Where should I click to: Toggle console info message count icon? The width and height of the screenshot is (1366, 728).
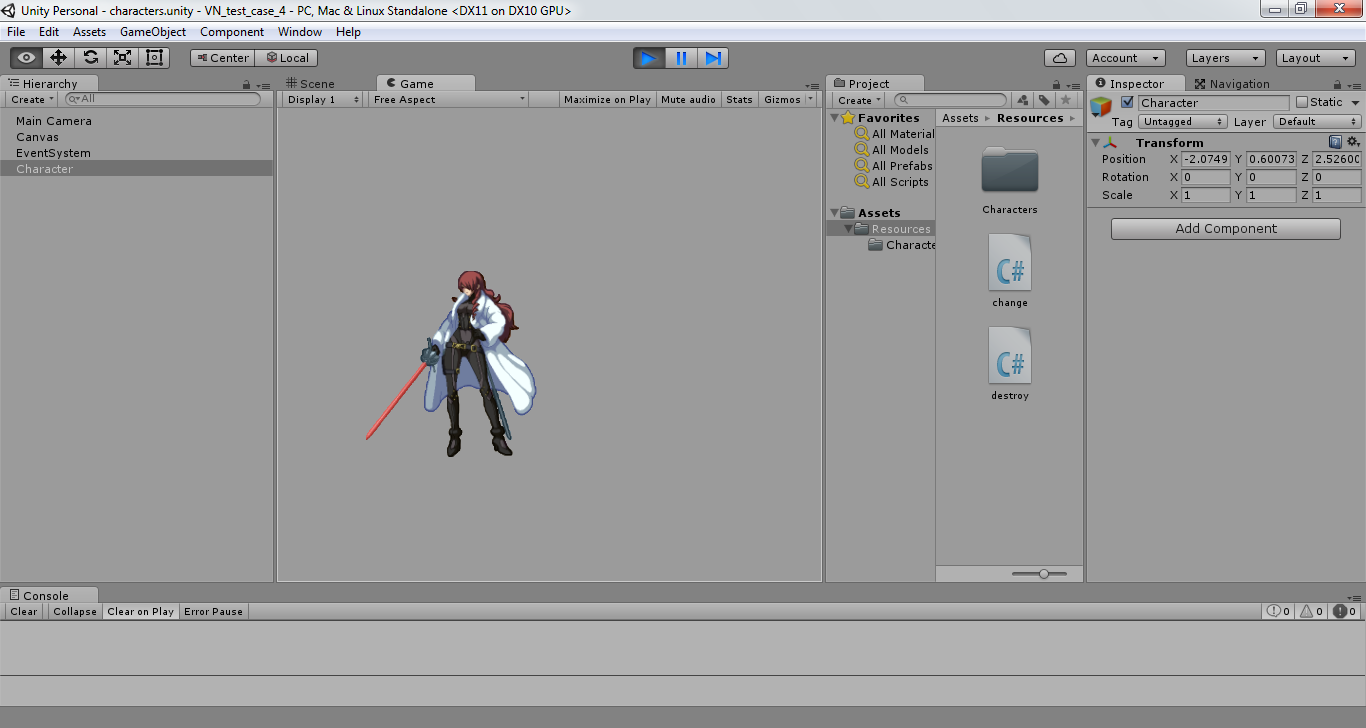tap(1279, 611)
